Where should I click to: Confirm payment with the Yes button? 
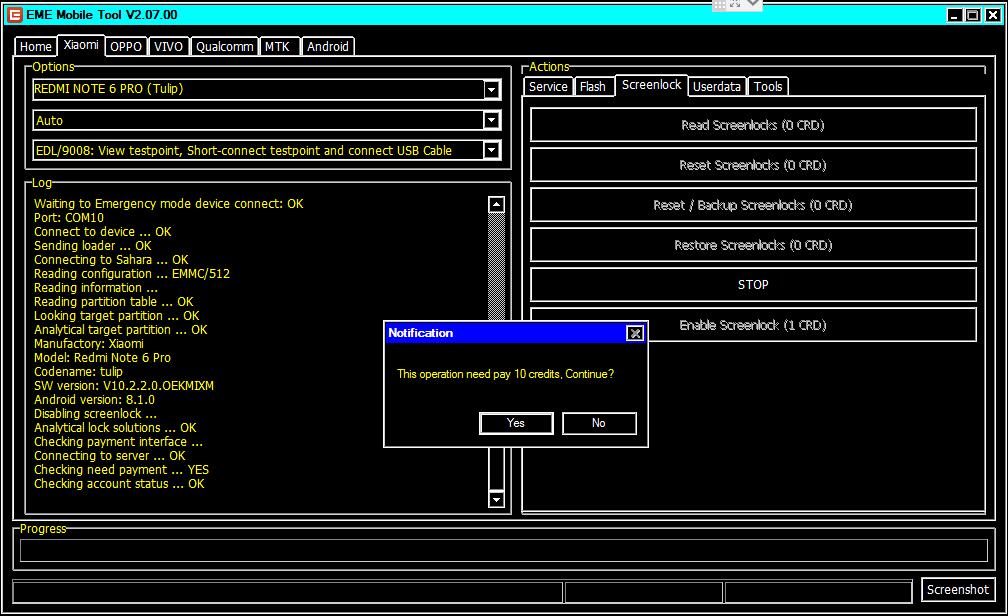point(516,423)
